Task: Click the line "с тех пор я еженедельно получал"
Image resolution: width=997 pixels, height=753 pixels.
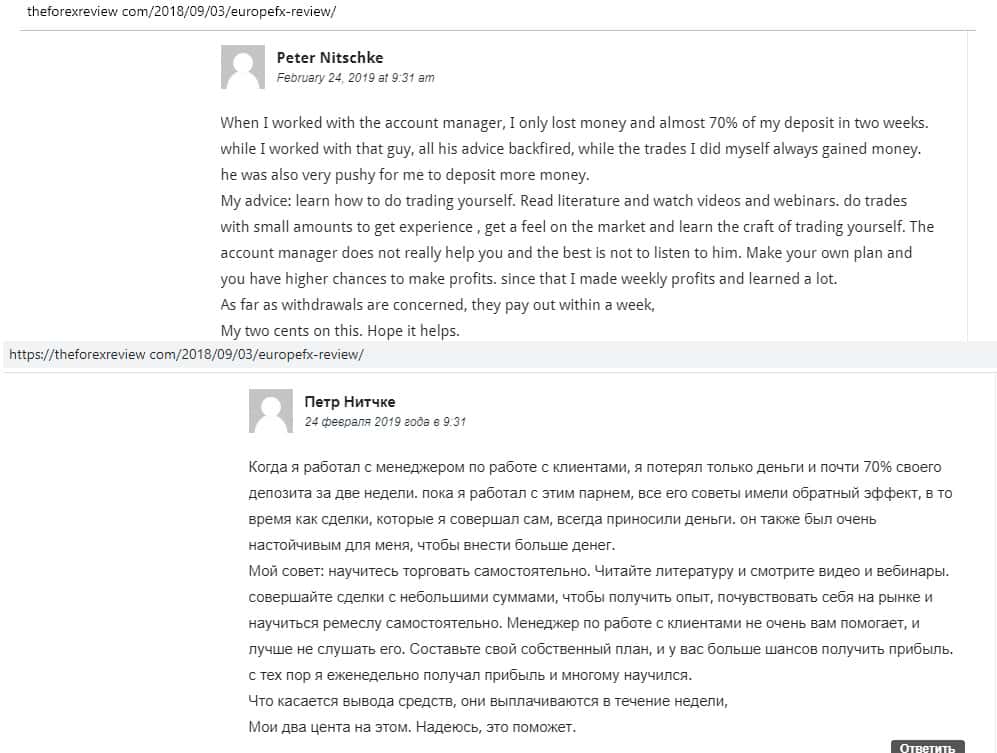Action: pyautogui.click(x=470, y=675)
